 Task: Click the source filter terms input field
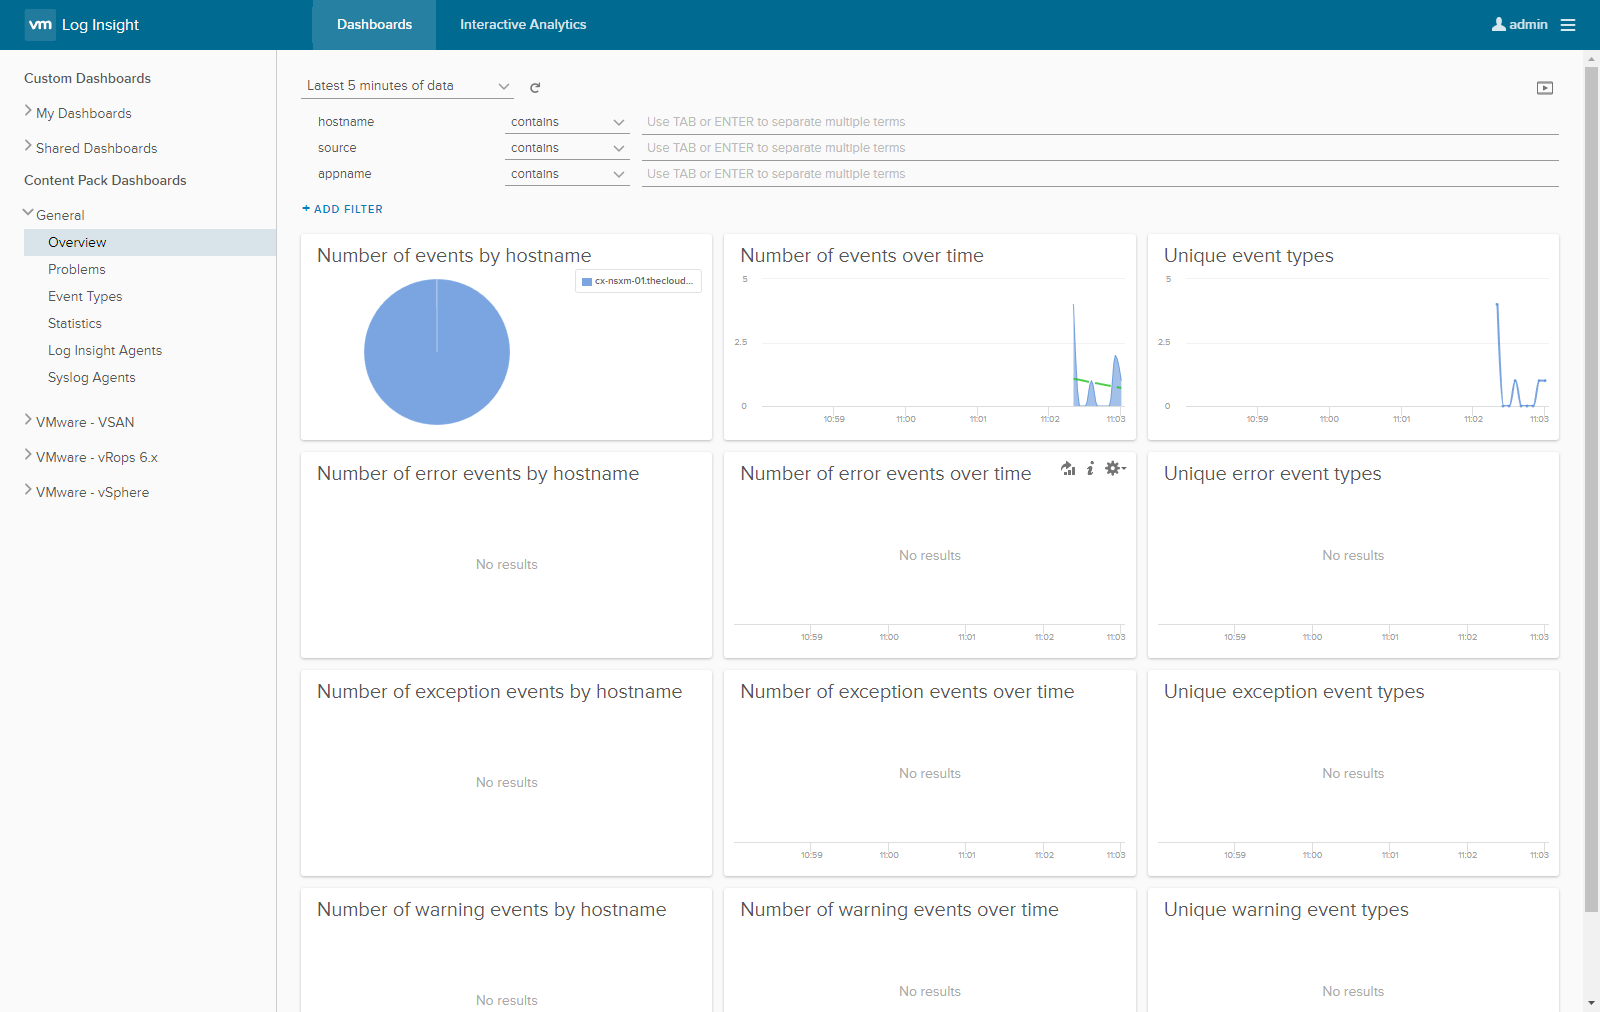pyautogui.click(x=1099, y=148)
